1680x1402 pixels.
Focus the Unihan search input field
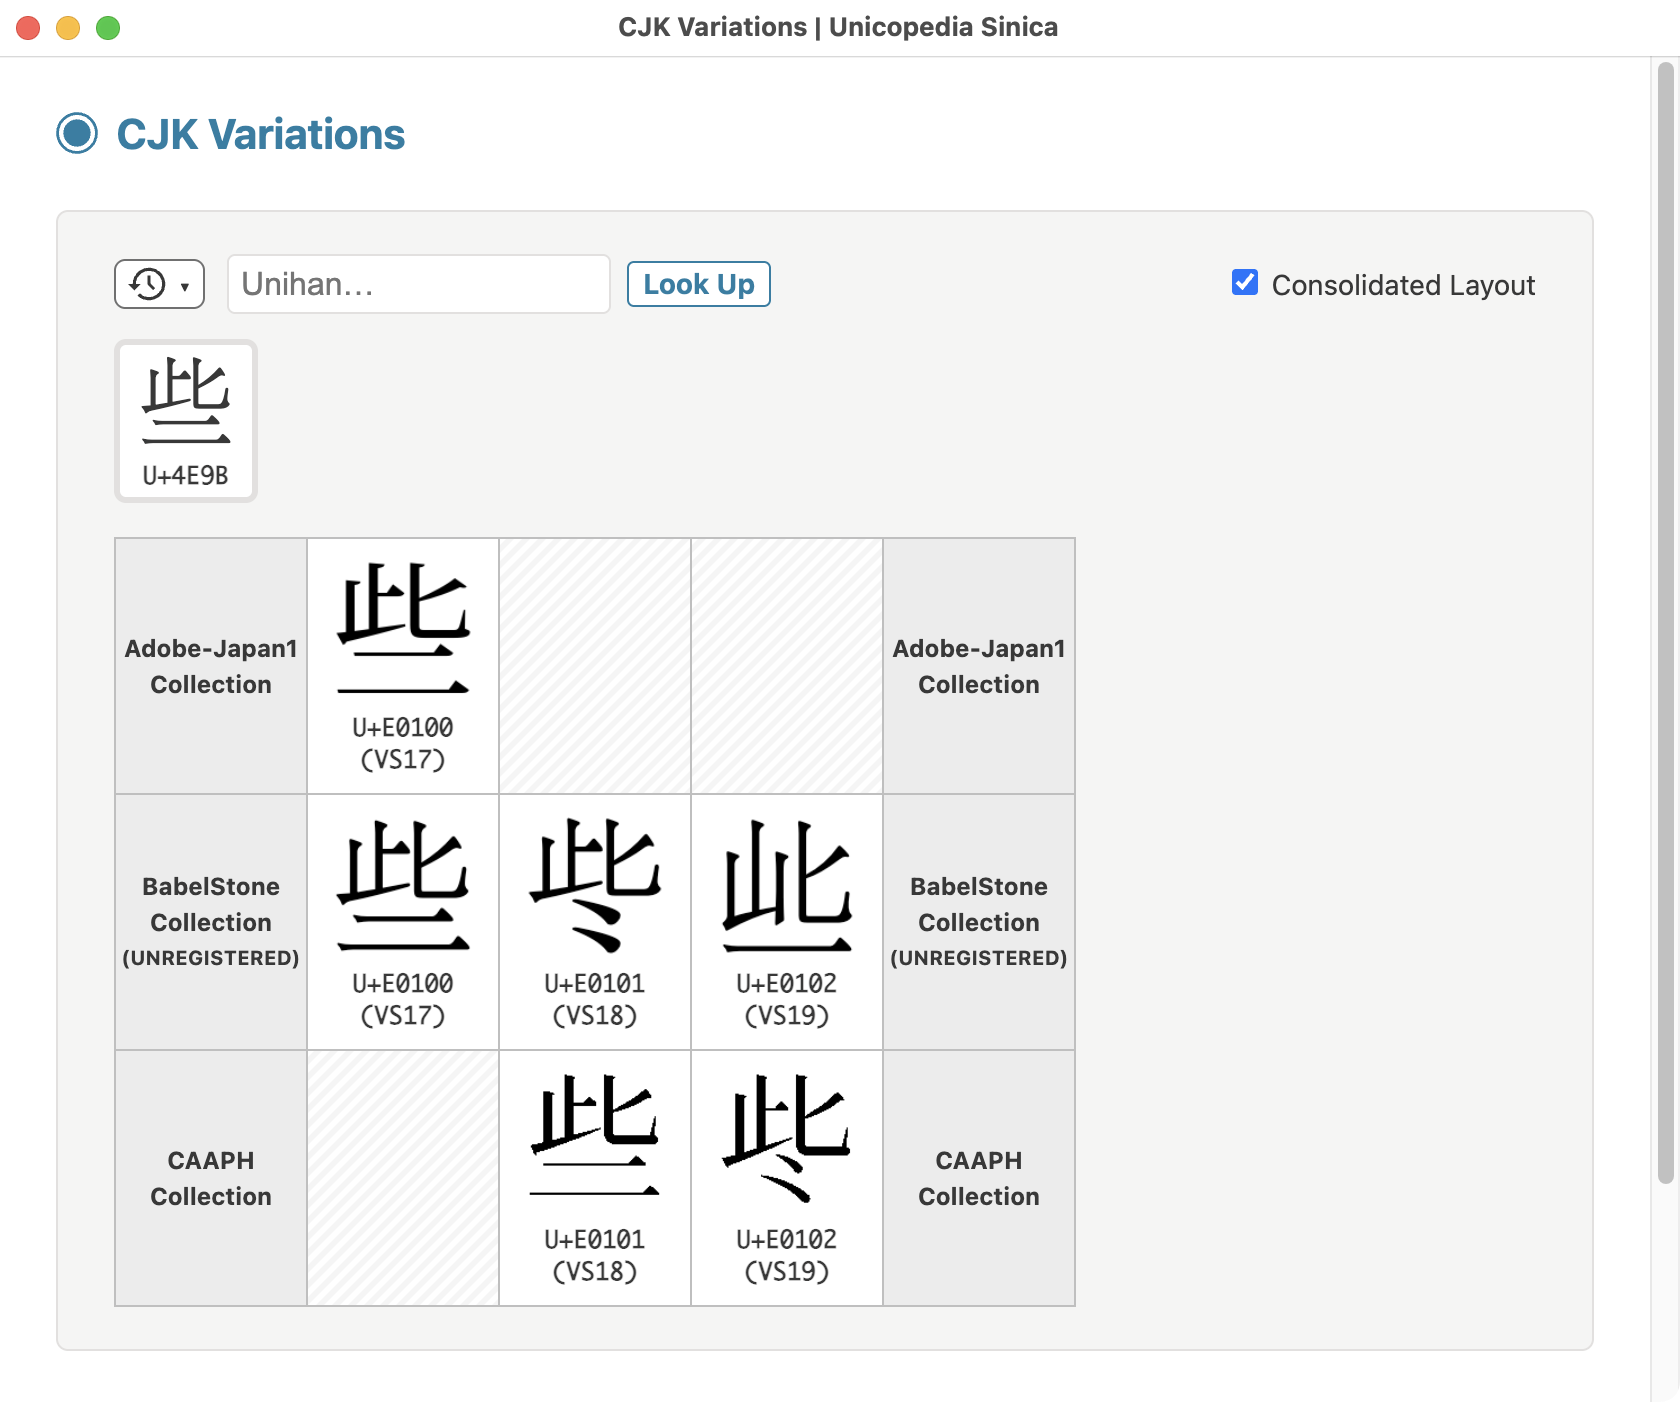[419, 284]
